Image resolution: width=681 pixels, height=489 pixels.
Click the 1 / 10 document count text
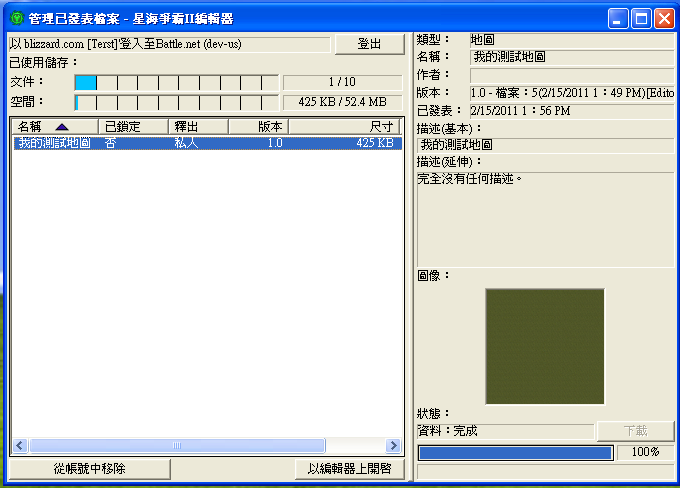tap(342, 82)
